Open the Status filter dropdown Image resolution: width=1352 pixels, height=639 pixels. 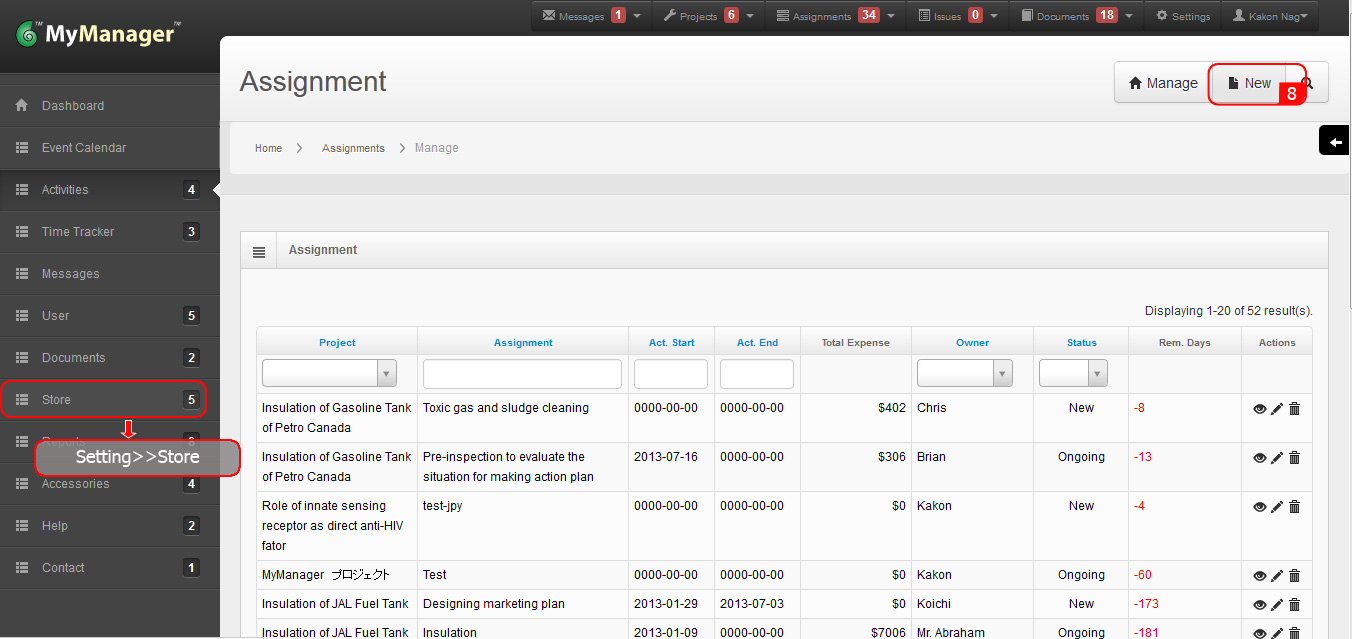coord(1073,374)
